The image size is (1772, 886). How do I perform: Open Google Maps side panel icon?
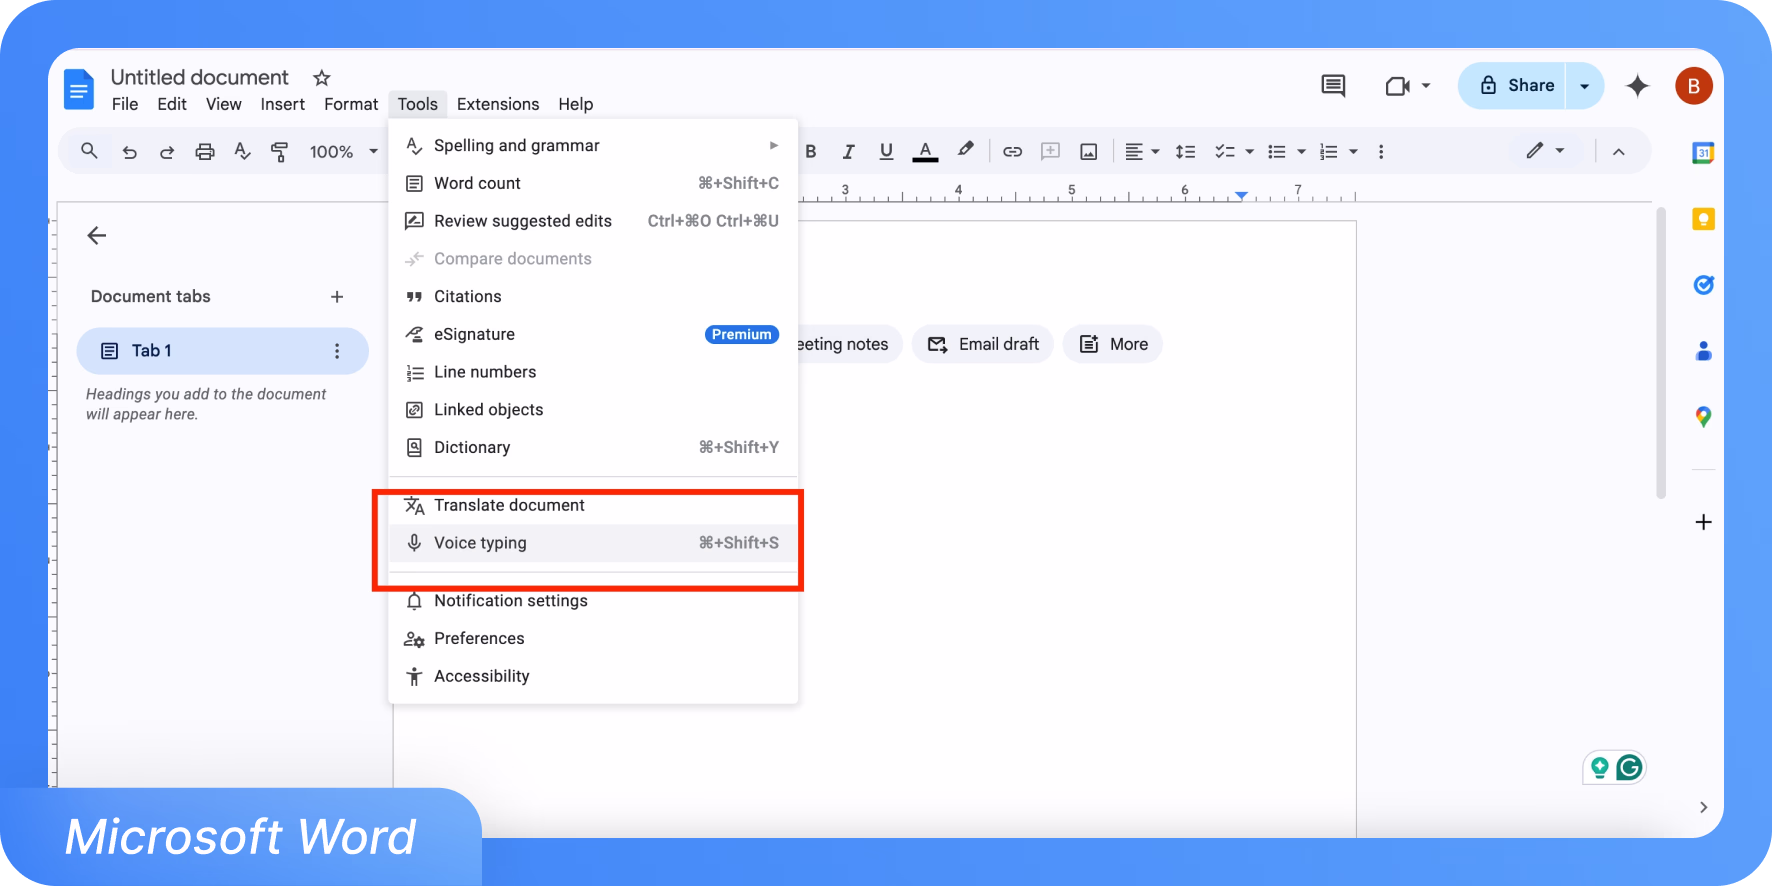[x=1703, y=417]
